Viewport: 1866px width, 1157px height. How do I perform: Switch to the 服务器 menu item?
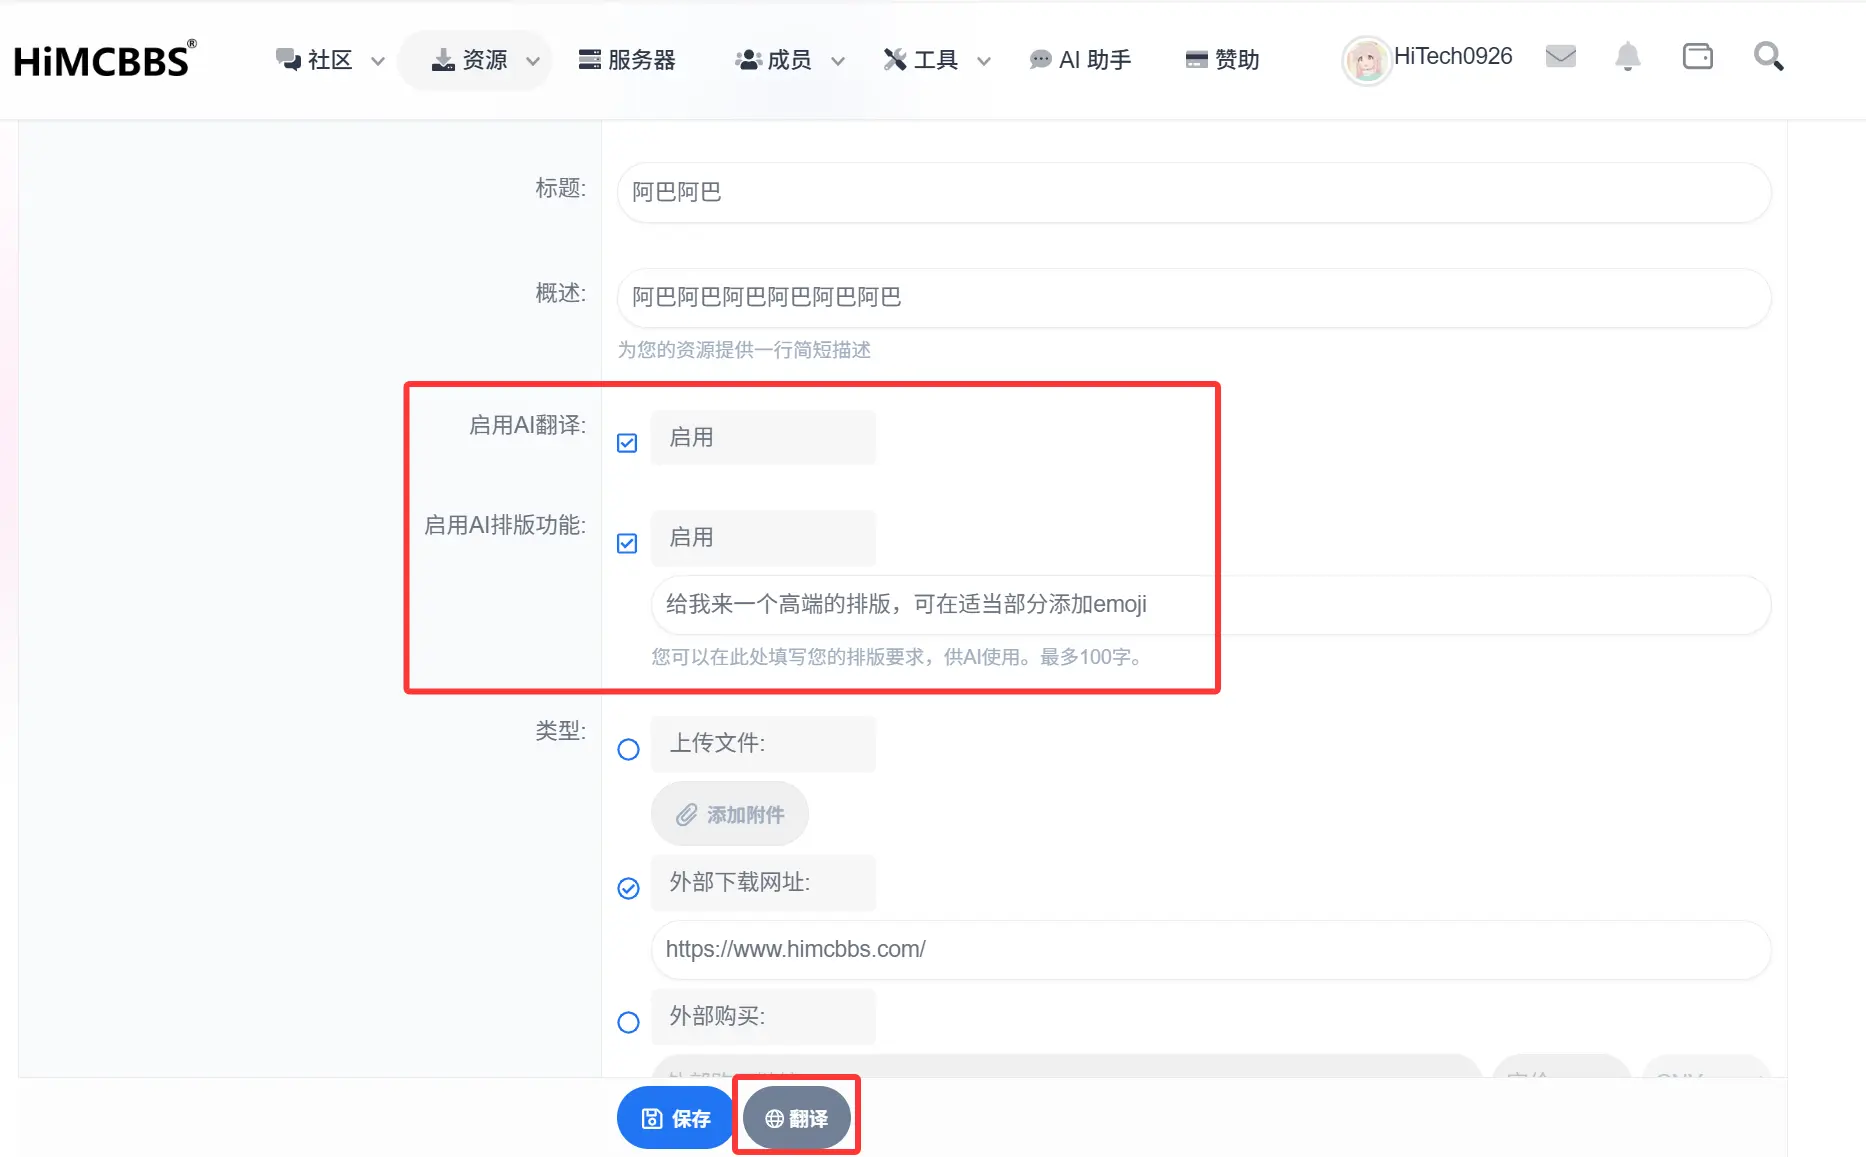pos(629,60)
